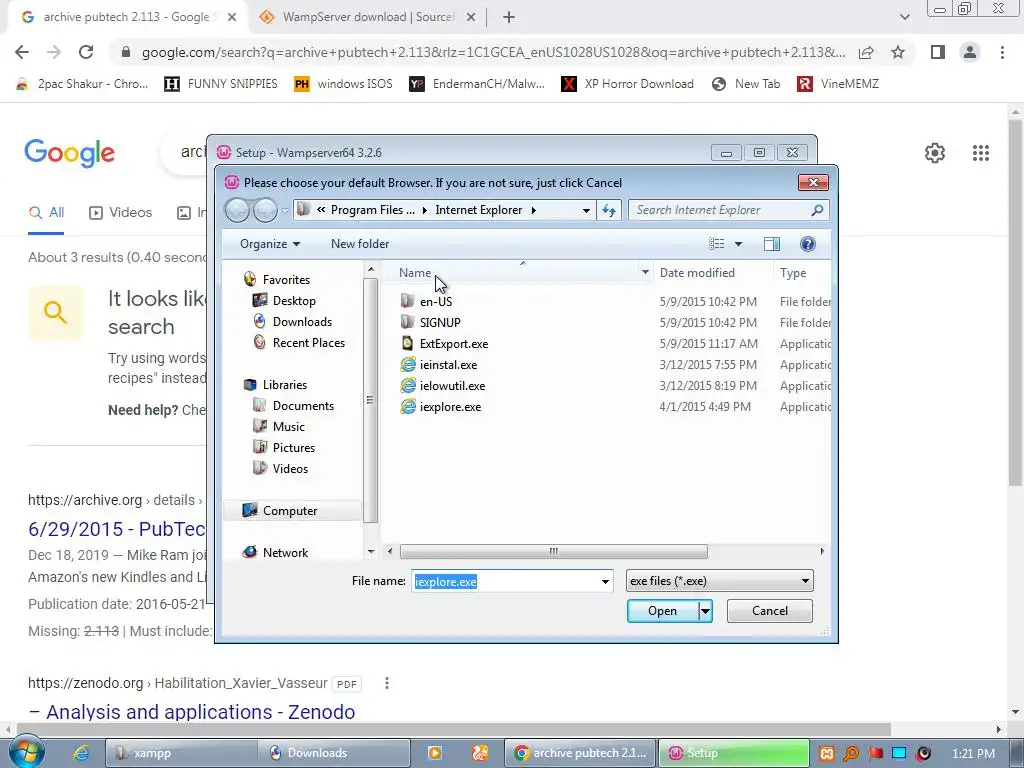The height and width of the screenshot is (768, 1024).
Task: Open the change view options arrow
Action: (738, 244)
